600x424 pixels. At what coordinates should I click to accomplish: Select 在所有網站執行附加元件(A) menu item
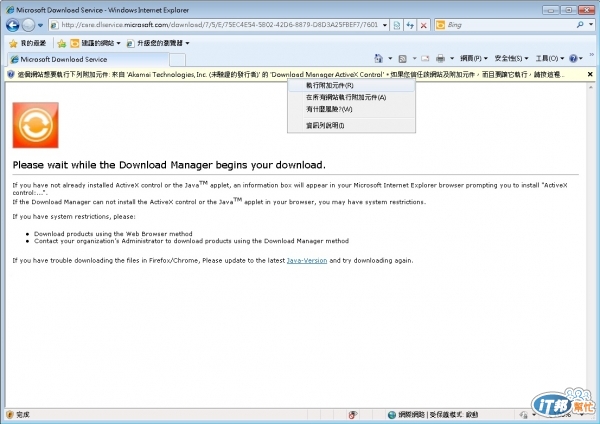click(x=351, y=97)
